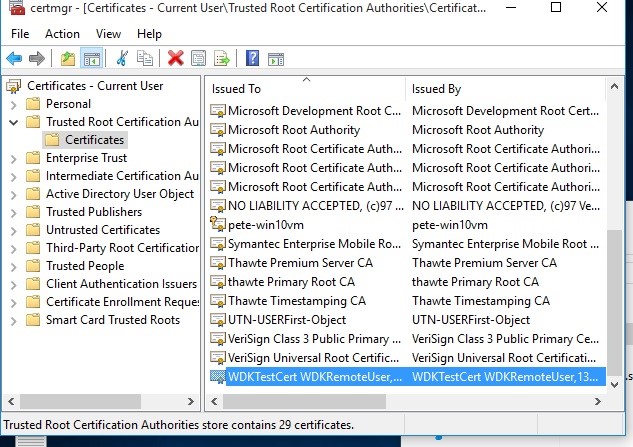Viewport: 633px width, 447px height.
Task: Toggle the Show/Hide Action Pane icon
Action: [275, 58]
